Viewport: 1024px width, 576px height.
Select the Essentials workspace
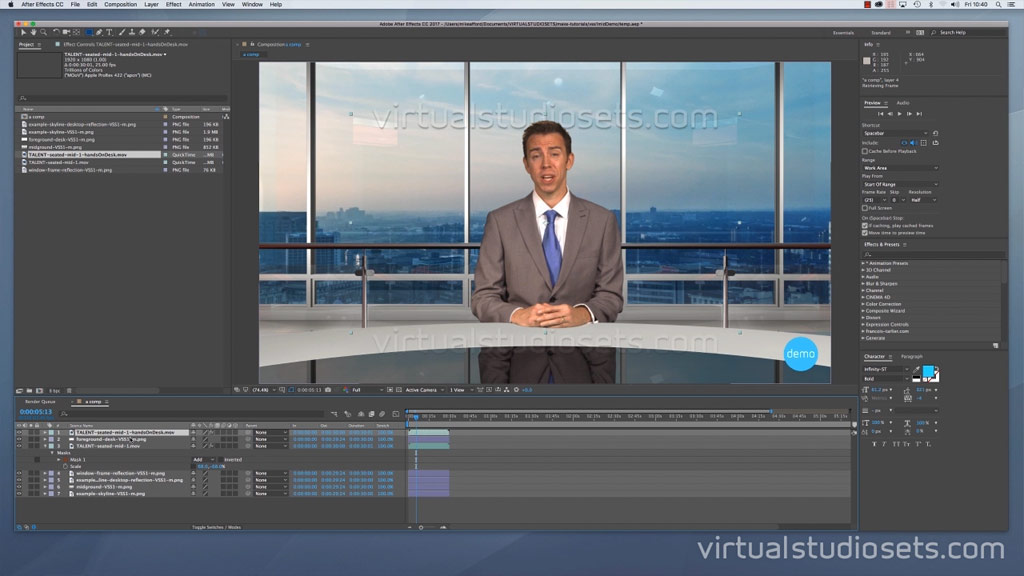(843, 33)
